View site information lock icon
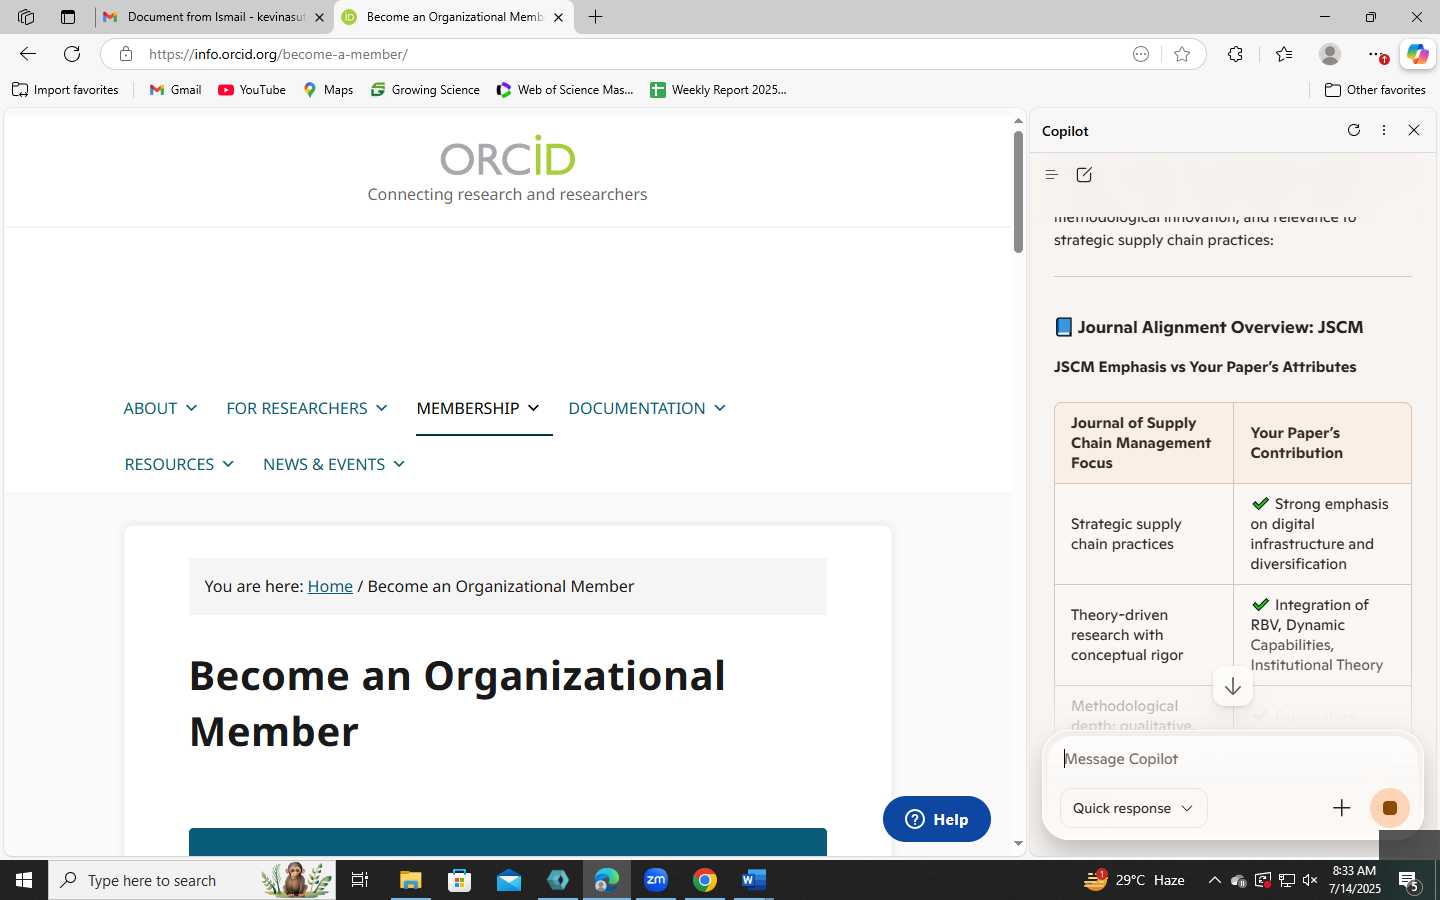Image resolution: width=1440 pixels, height=900 pixels. (126, 54)
